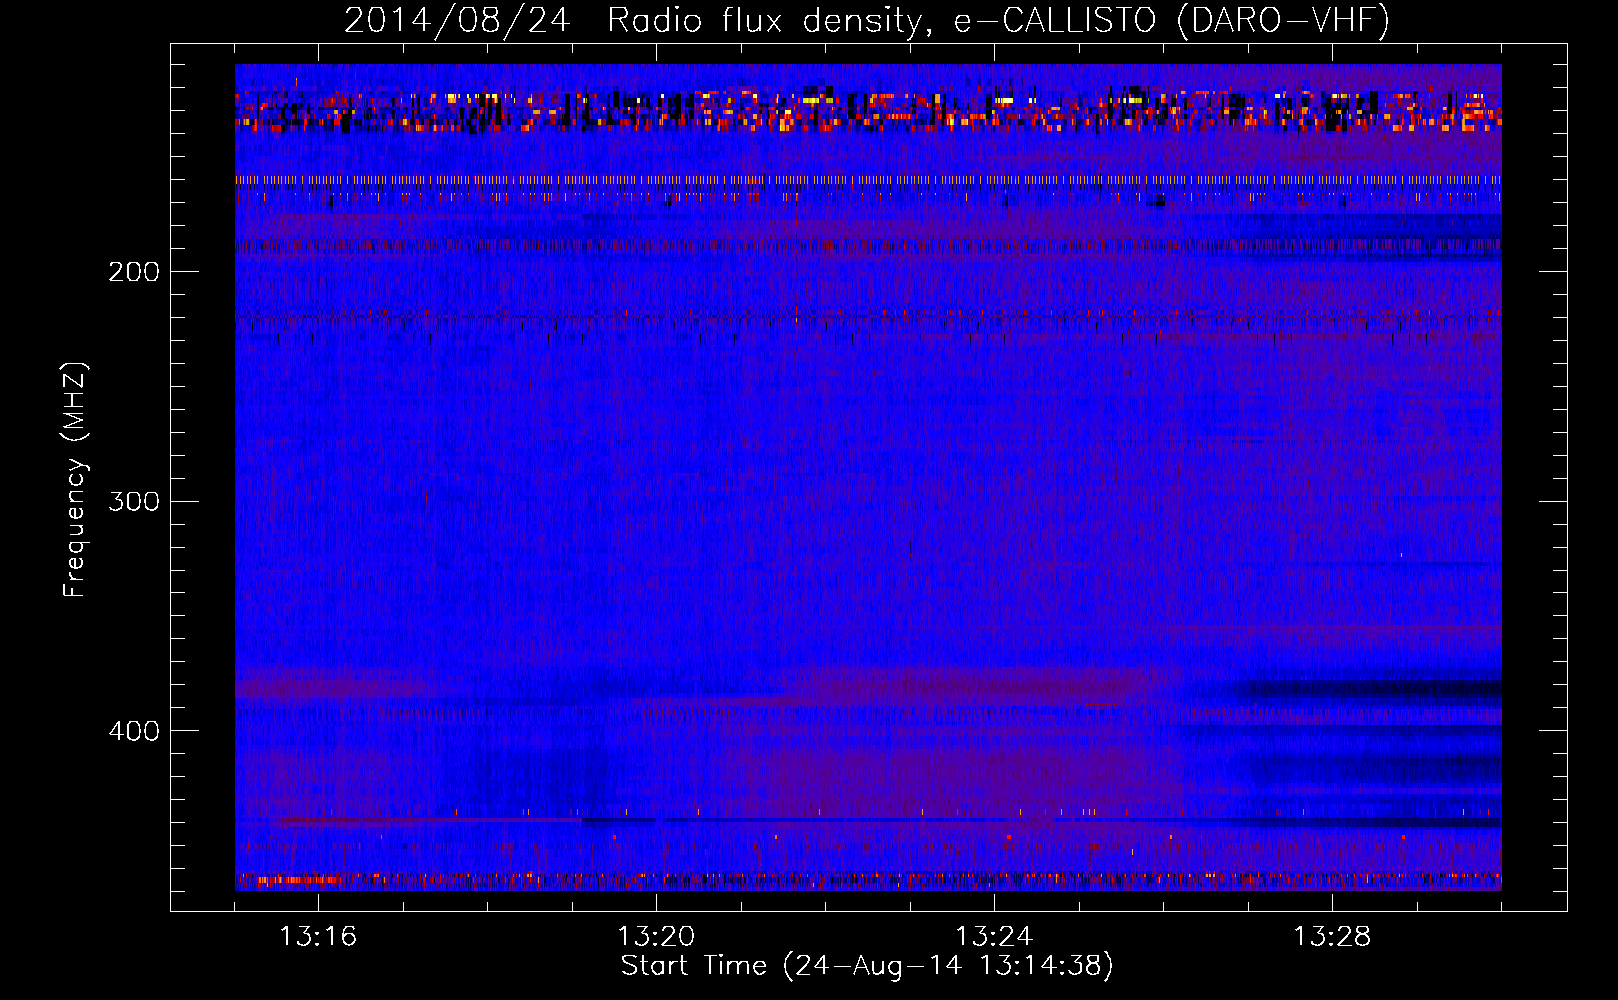Viewport: 1618px width, 1000px height.
Task: Select the 200 frequency axis label
Action: [133, 272]
